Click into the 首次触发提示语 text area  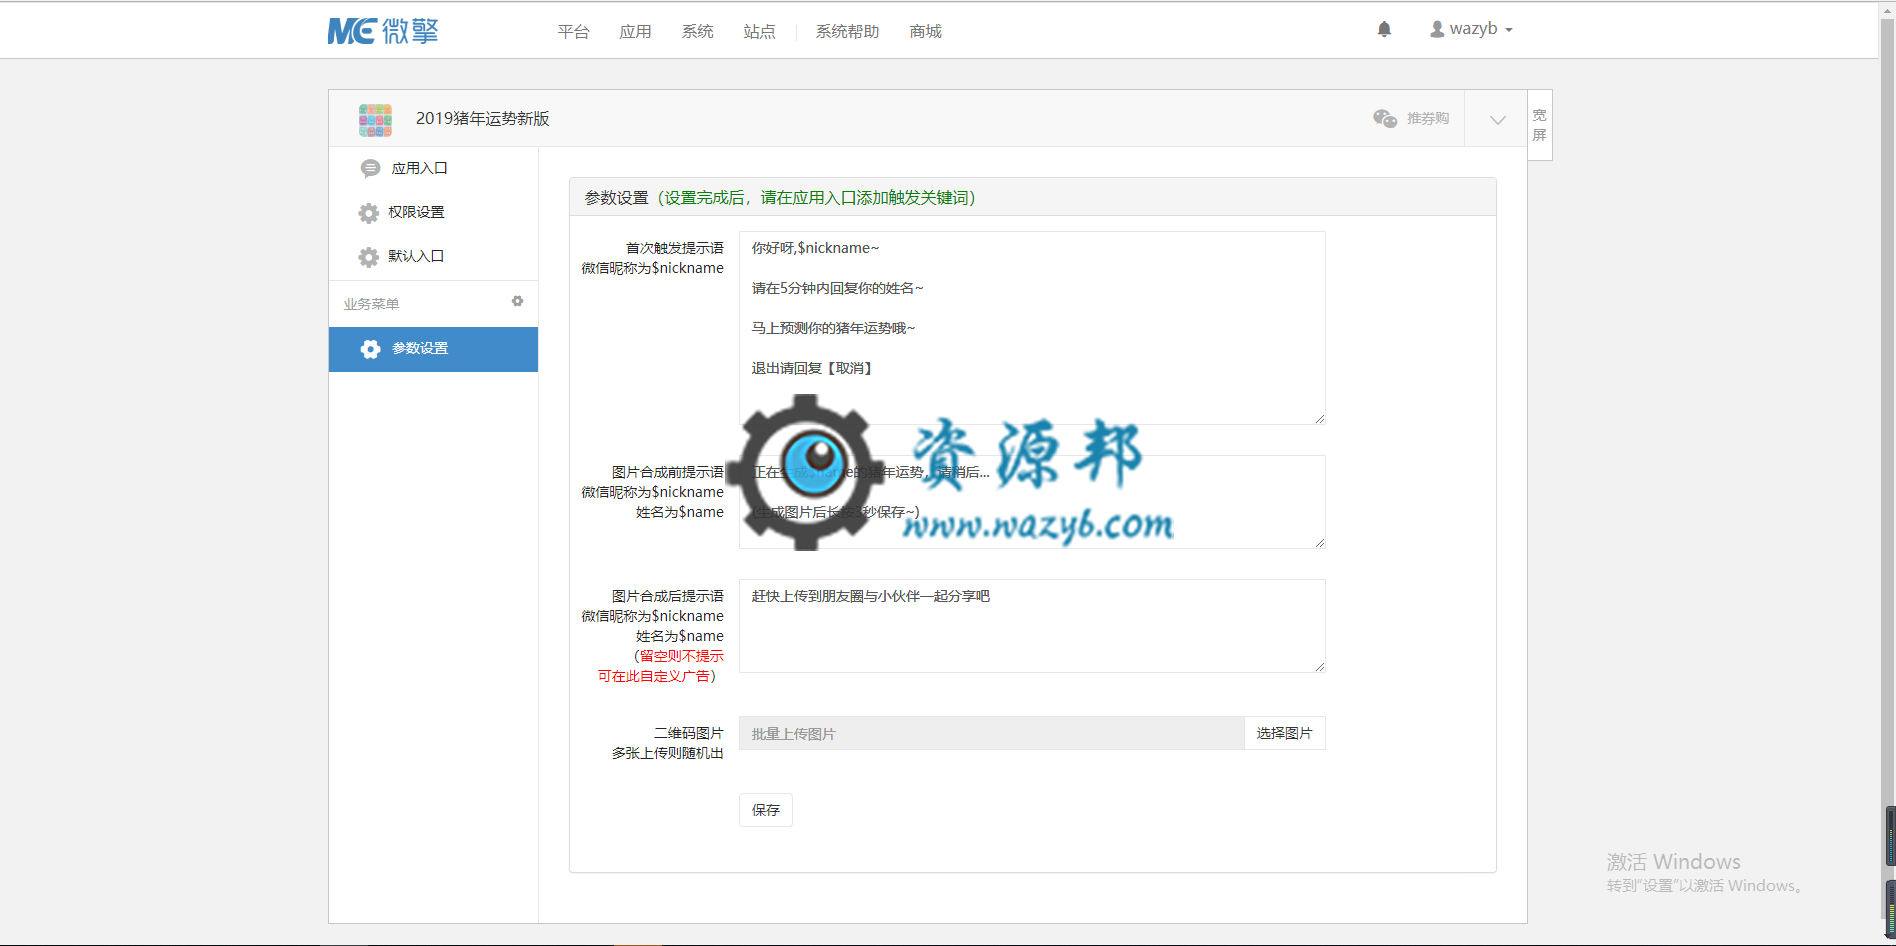coord(1032,328)
